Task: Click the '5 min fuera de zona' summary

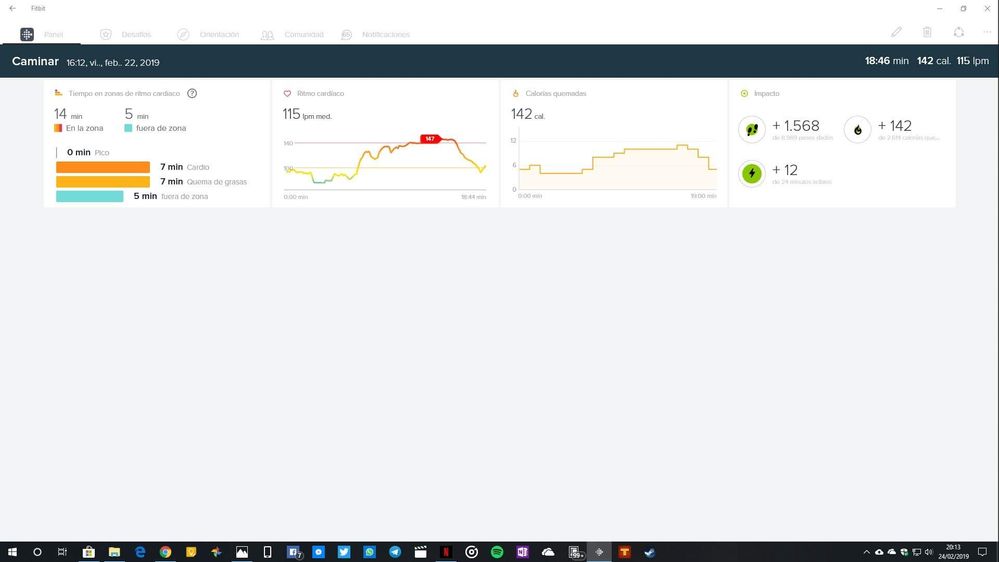Action: click(x=155, y=120)
